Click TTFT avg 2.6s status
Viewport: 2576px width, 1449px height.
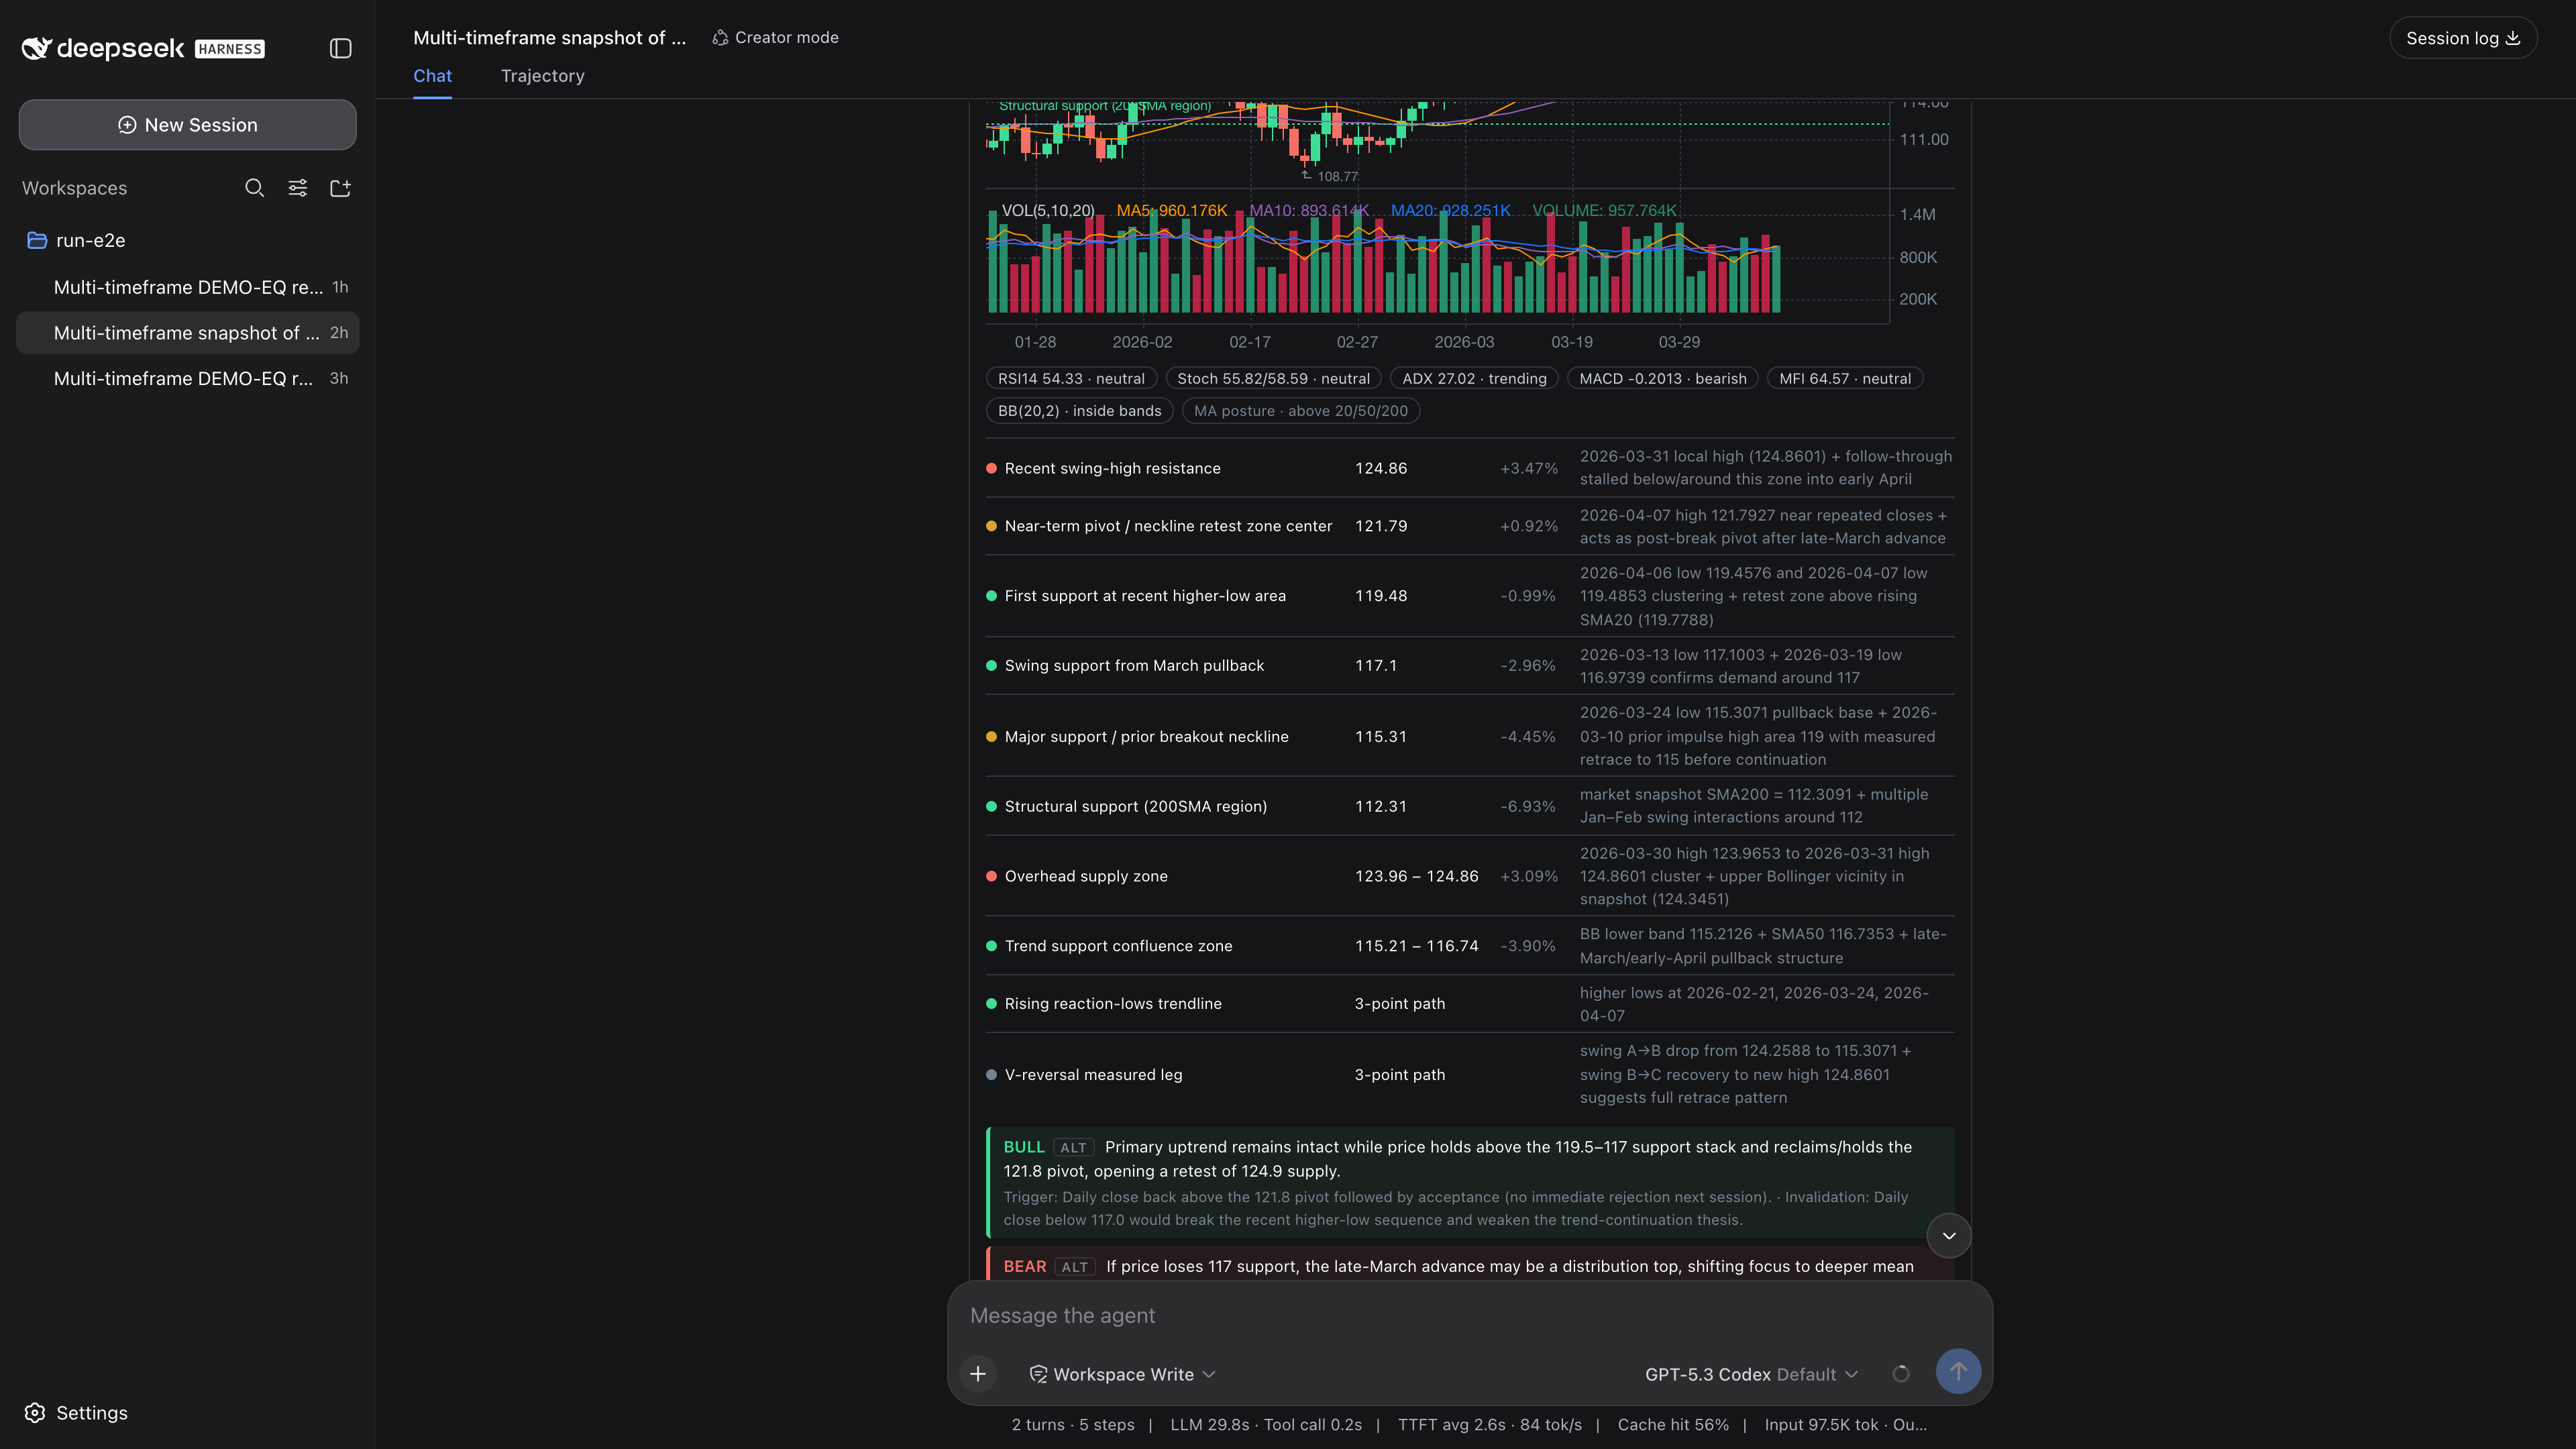coord(1490,1424)
